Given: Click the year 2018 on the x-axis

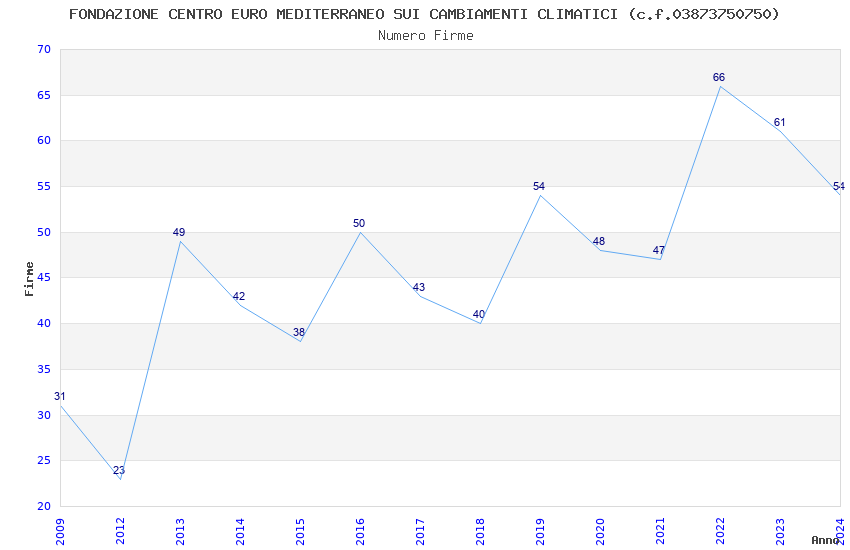Looking at the screenshot, I should pyautogui.click(x=480, y=532).
